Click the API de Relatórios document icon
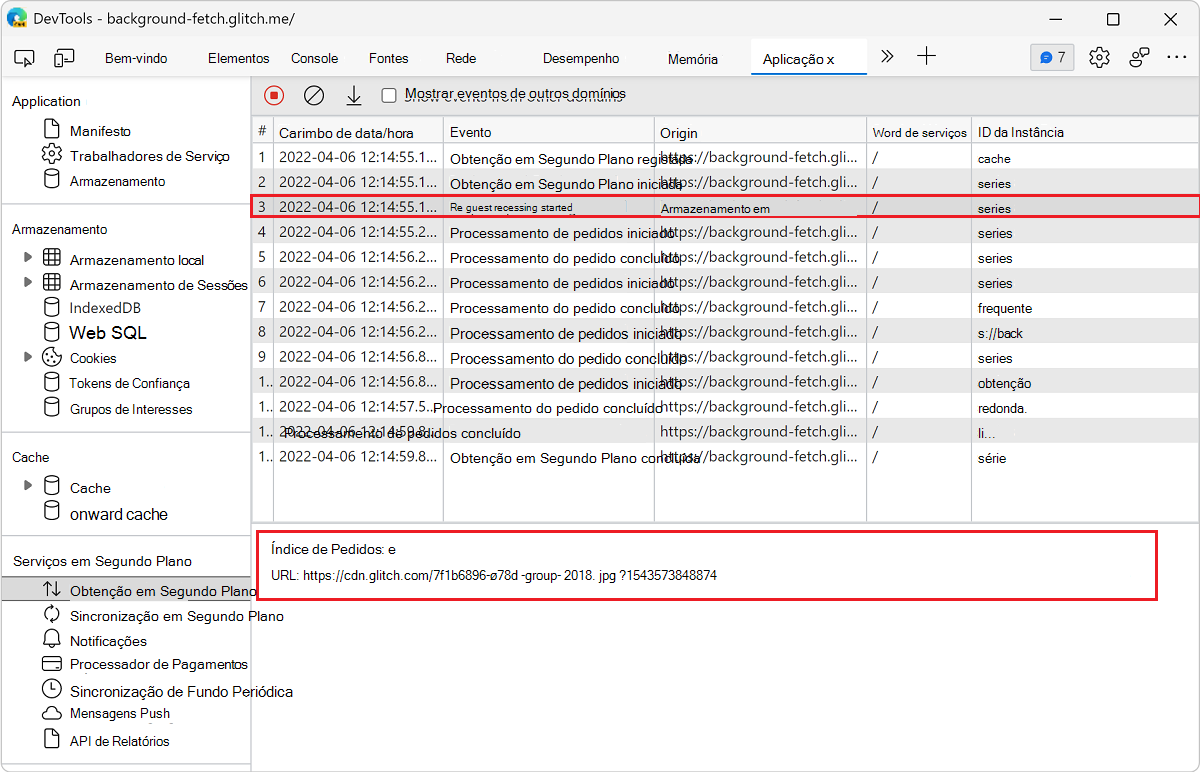Image resolution: width=1200 pixels, height=772 pixels. tap(52, 740)
